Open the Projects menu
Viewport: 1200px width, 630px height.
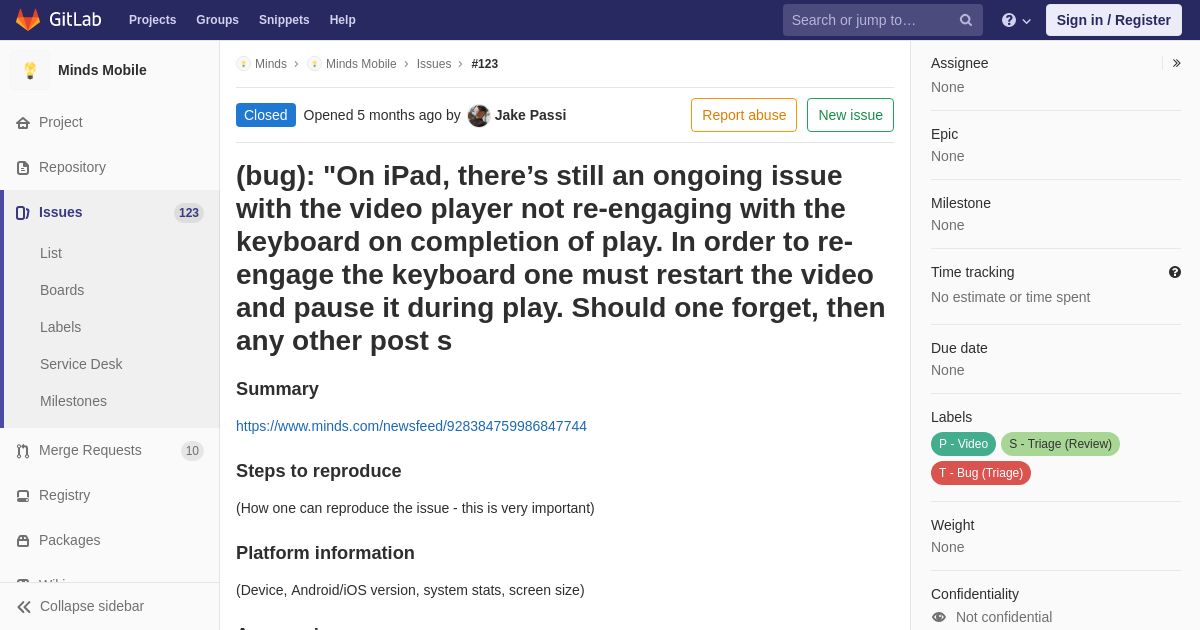(152, 20)
